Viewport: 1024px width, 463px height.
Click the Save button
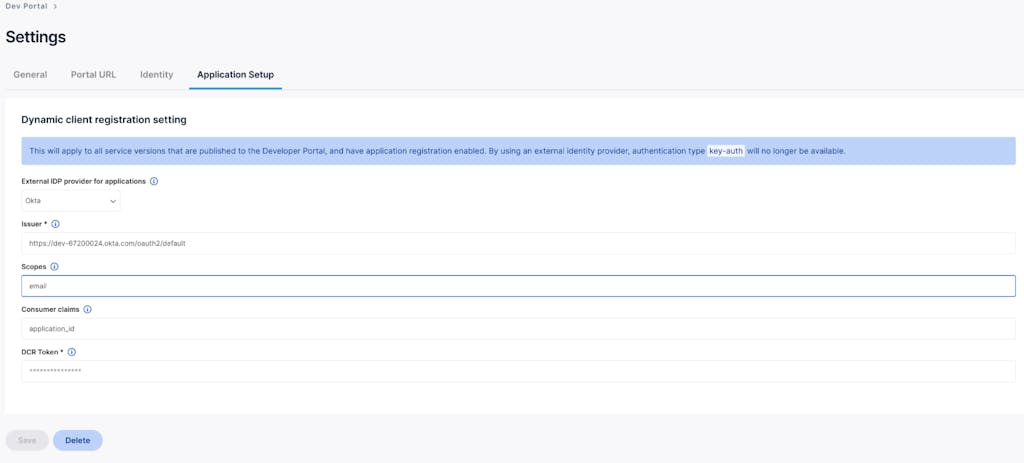tap(27, 440)
